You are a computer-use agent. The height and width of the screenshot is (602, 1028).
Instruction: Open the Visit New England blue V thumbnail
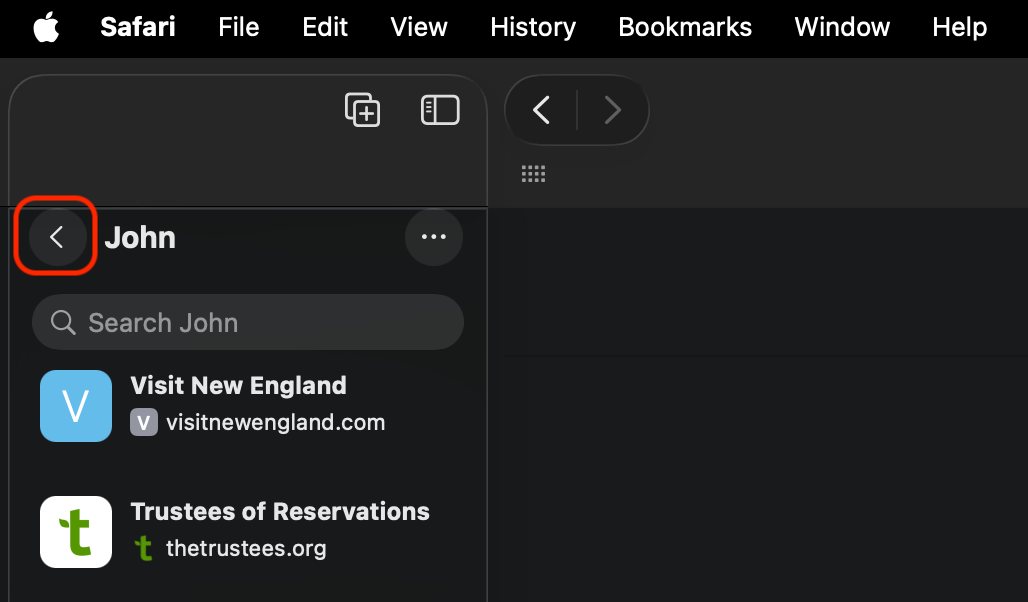pos(76,406)
